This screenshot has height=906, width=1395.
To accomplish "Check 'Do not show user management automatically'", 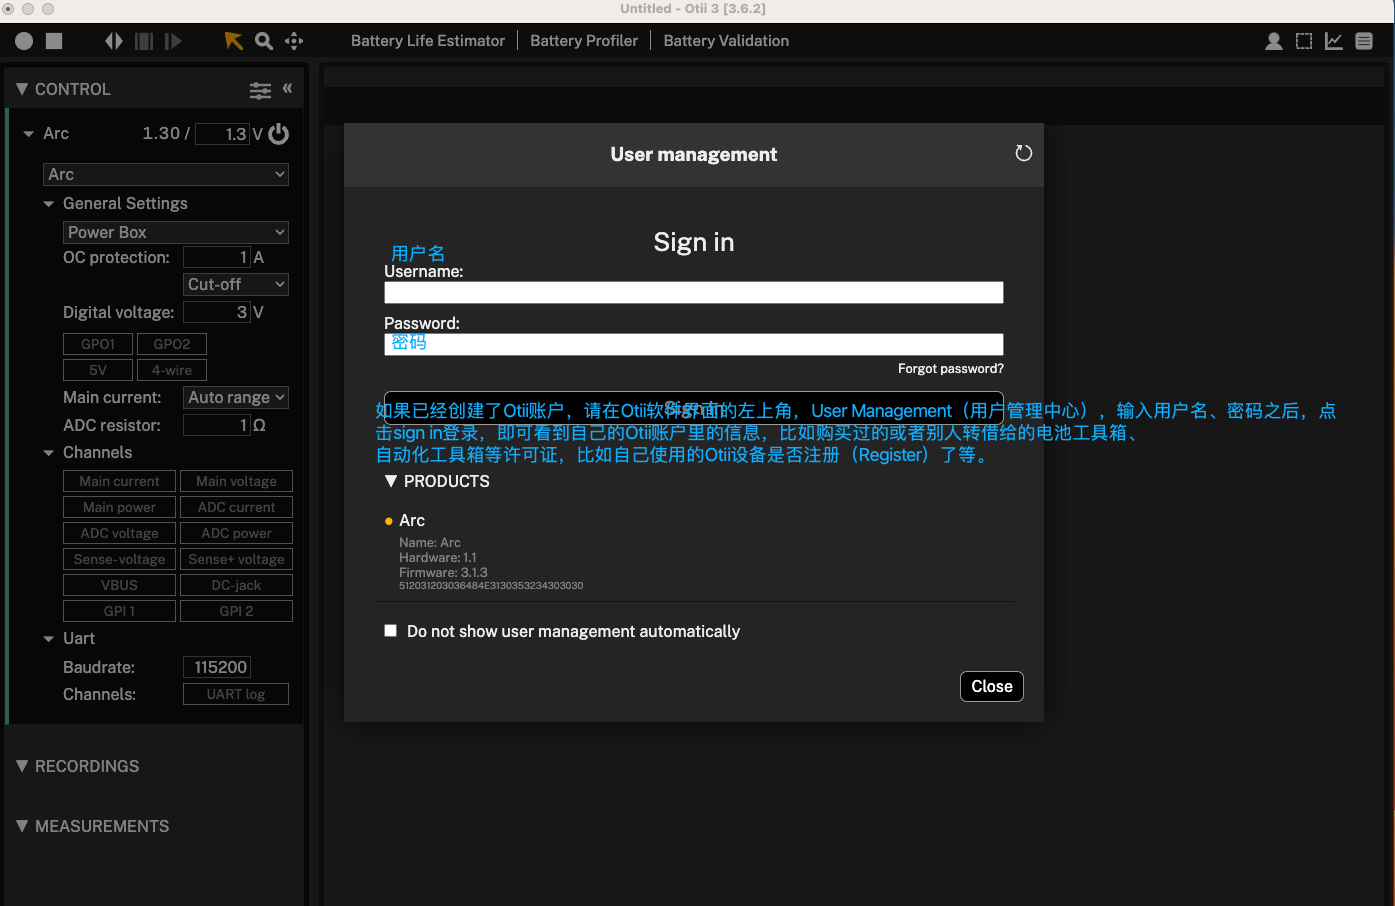I will (x=391, y=631).
